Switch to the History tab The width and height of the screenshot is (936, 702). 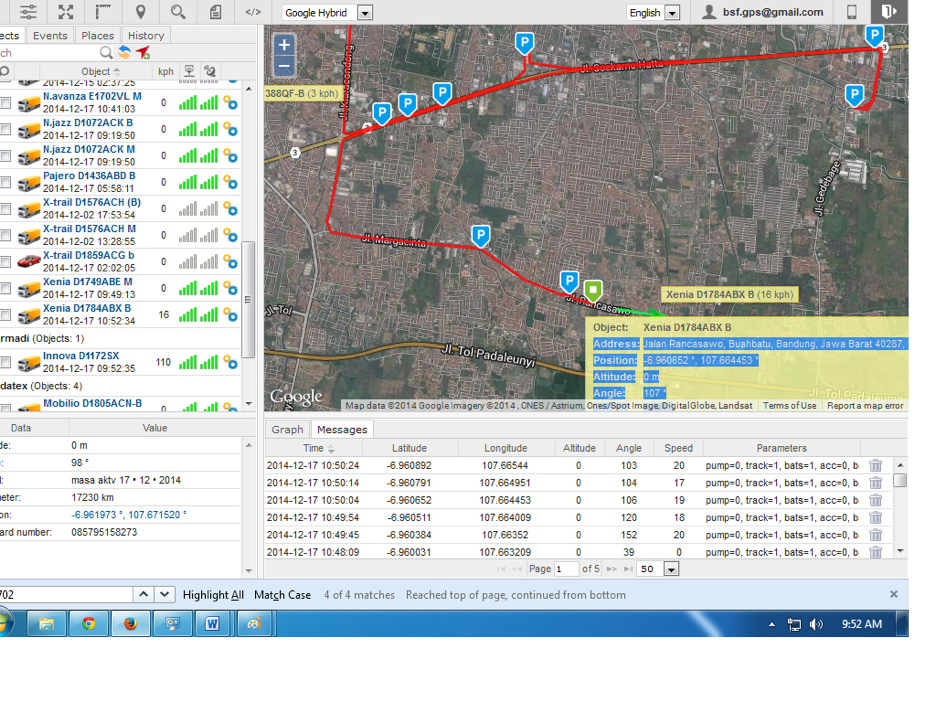[146, 35]
